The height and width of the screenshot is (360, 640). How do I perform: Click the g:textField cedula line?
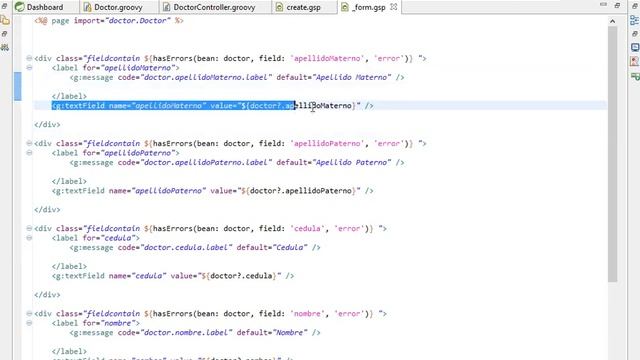click(x=173, y=276)
